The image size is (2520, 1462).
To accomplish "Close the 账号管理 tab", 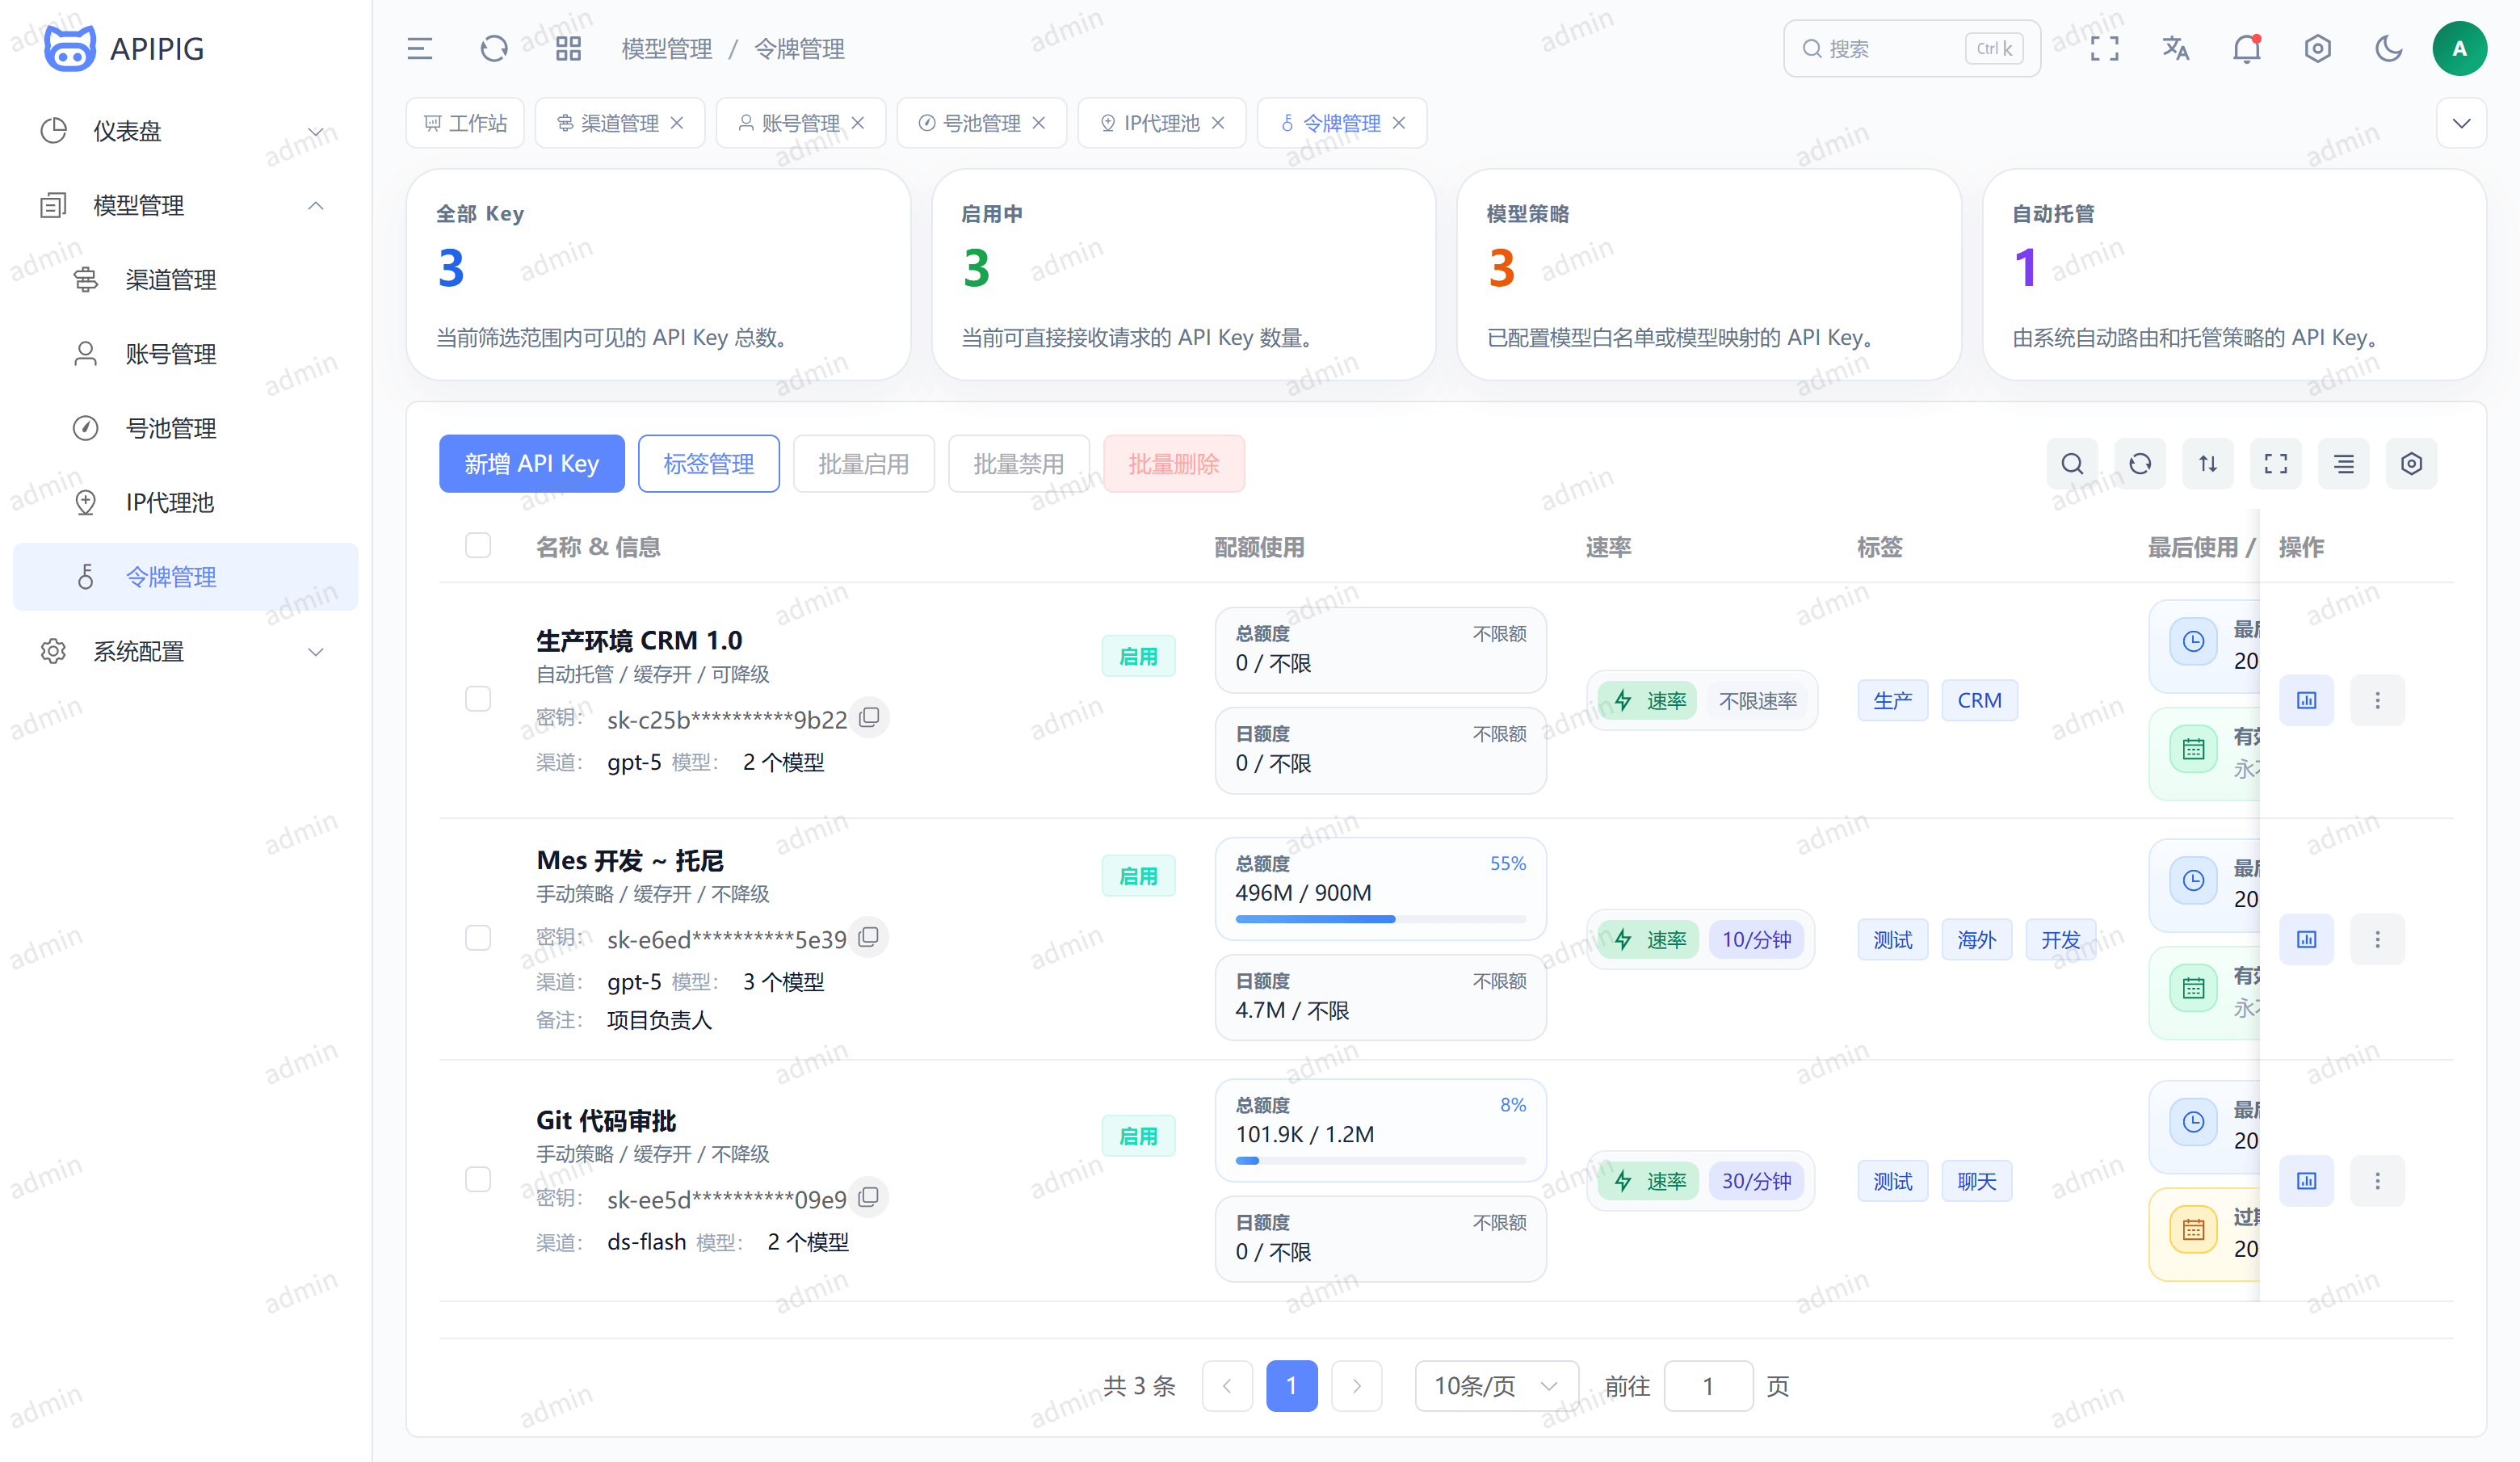I will (858, 123).
